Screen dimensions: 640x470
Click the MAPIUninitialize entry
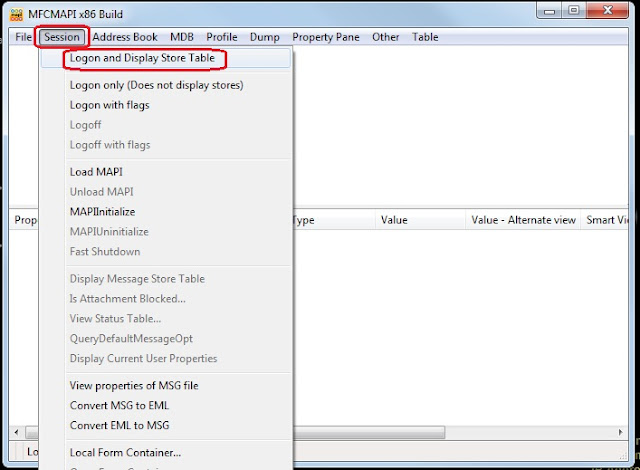tap(166, 232)
